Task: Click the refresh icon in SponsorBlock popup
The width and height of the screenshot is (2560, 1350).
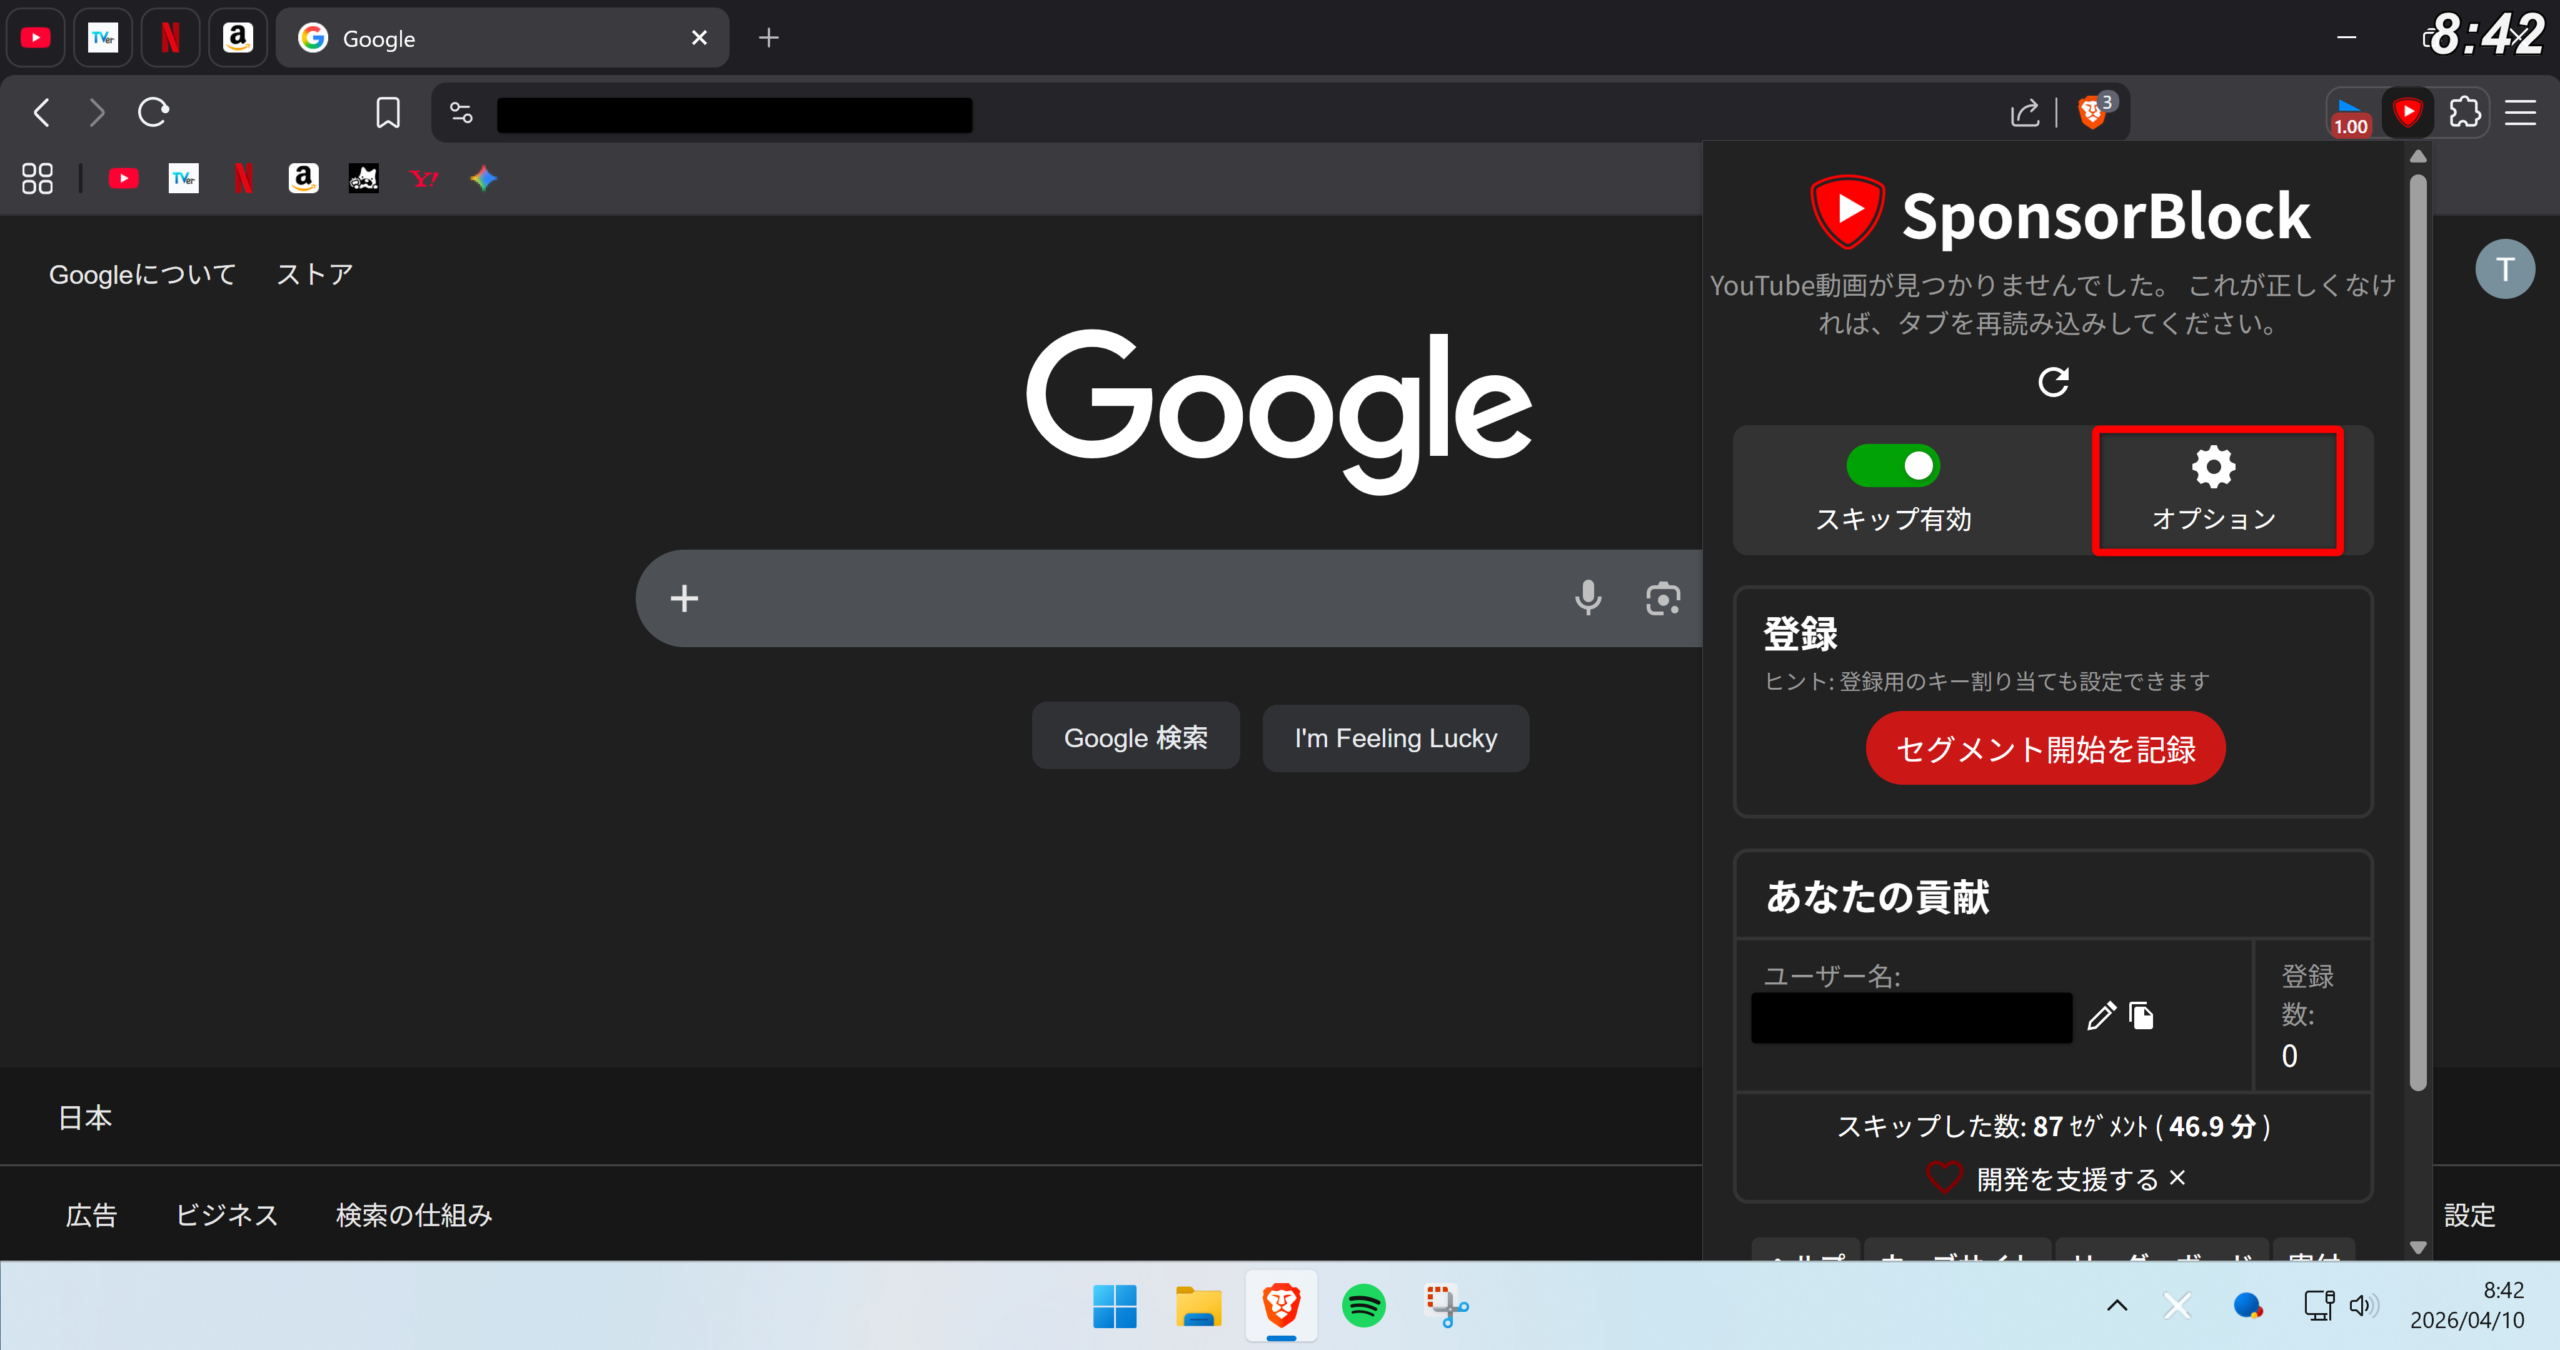Action: tap(2053, 382)
